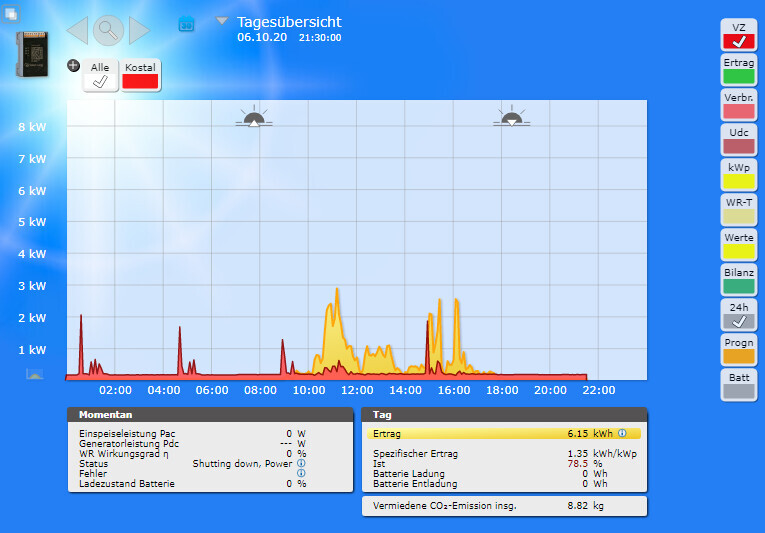Click the 16:00 time axis label
The width and height of the screenshot is (765, 533).
point(454,390)
